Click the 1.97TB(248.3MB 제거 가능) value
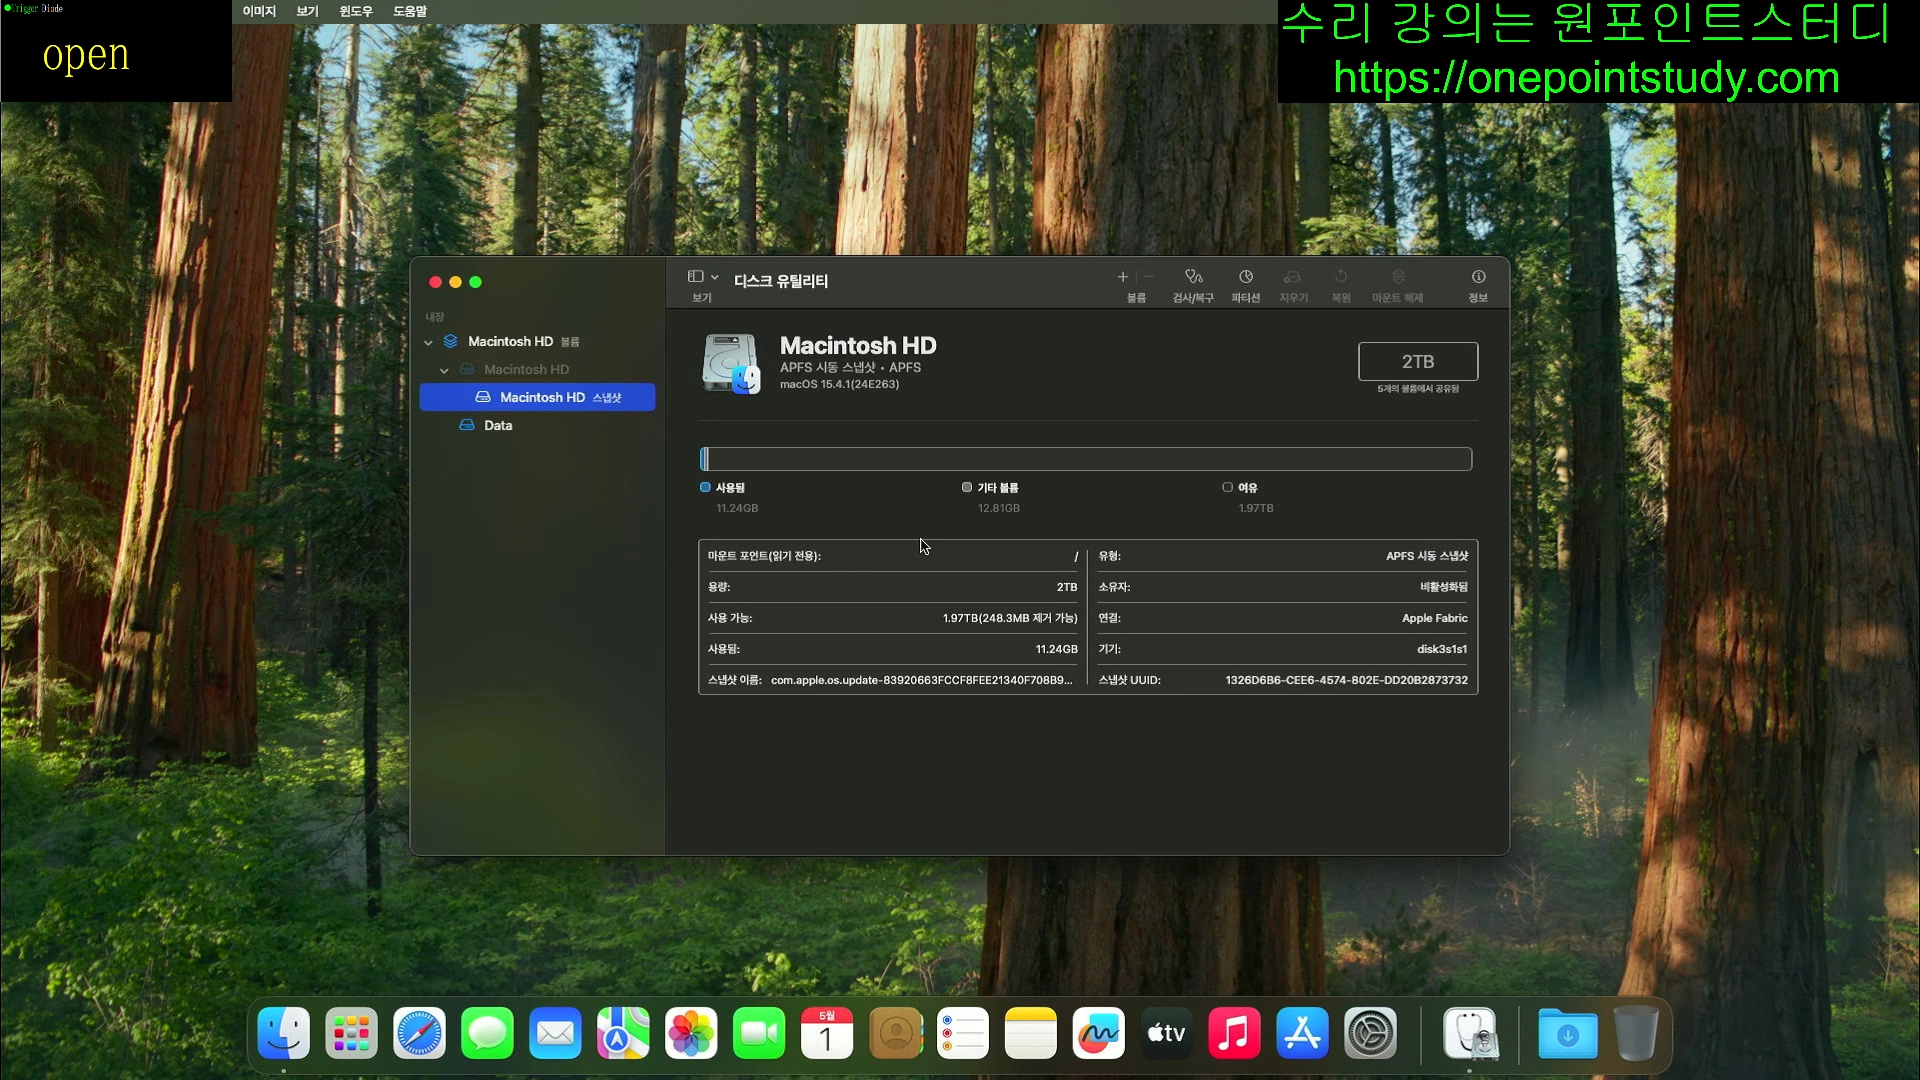The height and width of the screenshot is (1080, 1920). 1010,618
